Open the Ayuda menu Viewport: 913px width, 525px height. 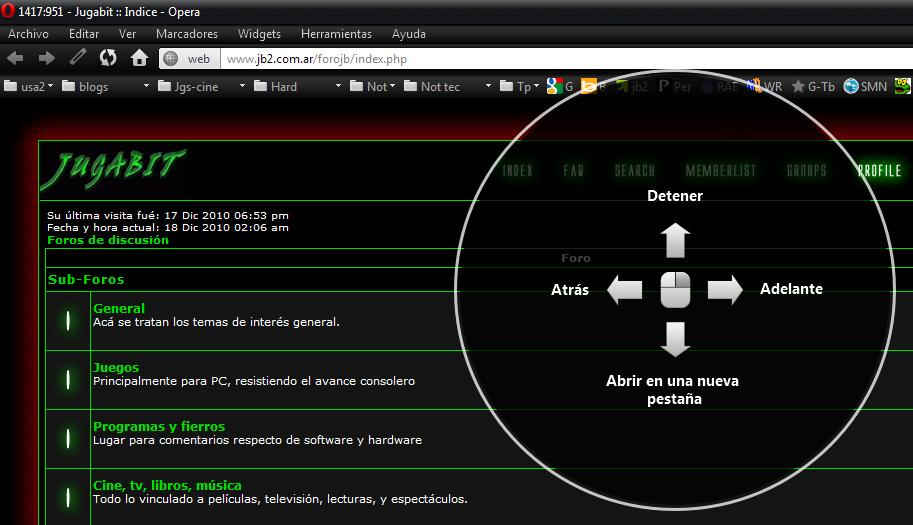[x=409, y=34]
